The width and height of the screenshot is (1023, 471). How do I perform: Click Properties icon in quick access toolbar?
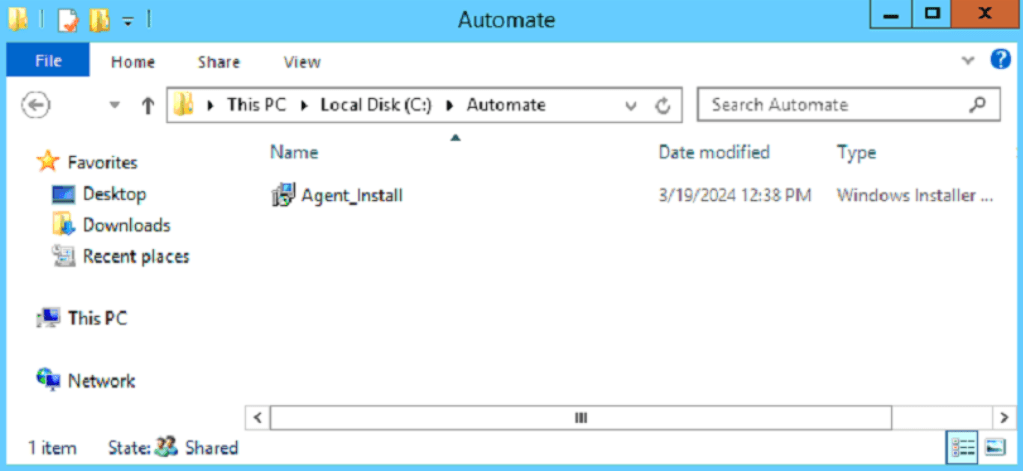(x=67, y=19)
